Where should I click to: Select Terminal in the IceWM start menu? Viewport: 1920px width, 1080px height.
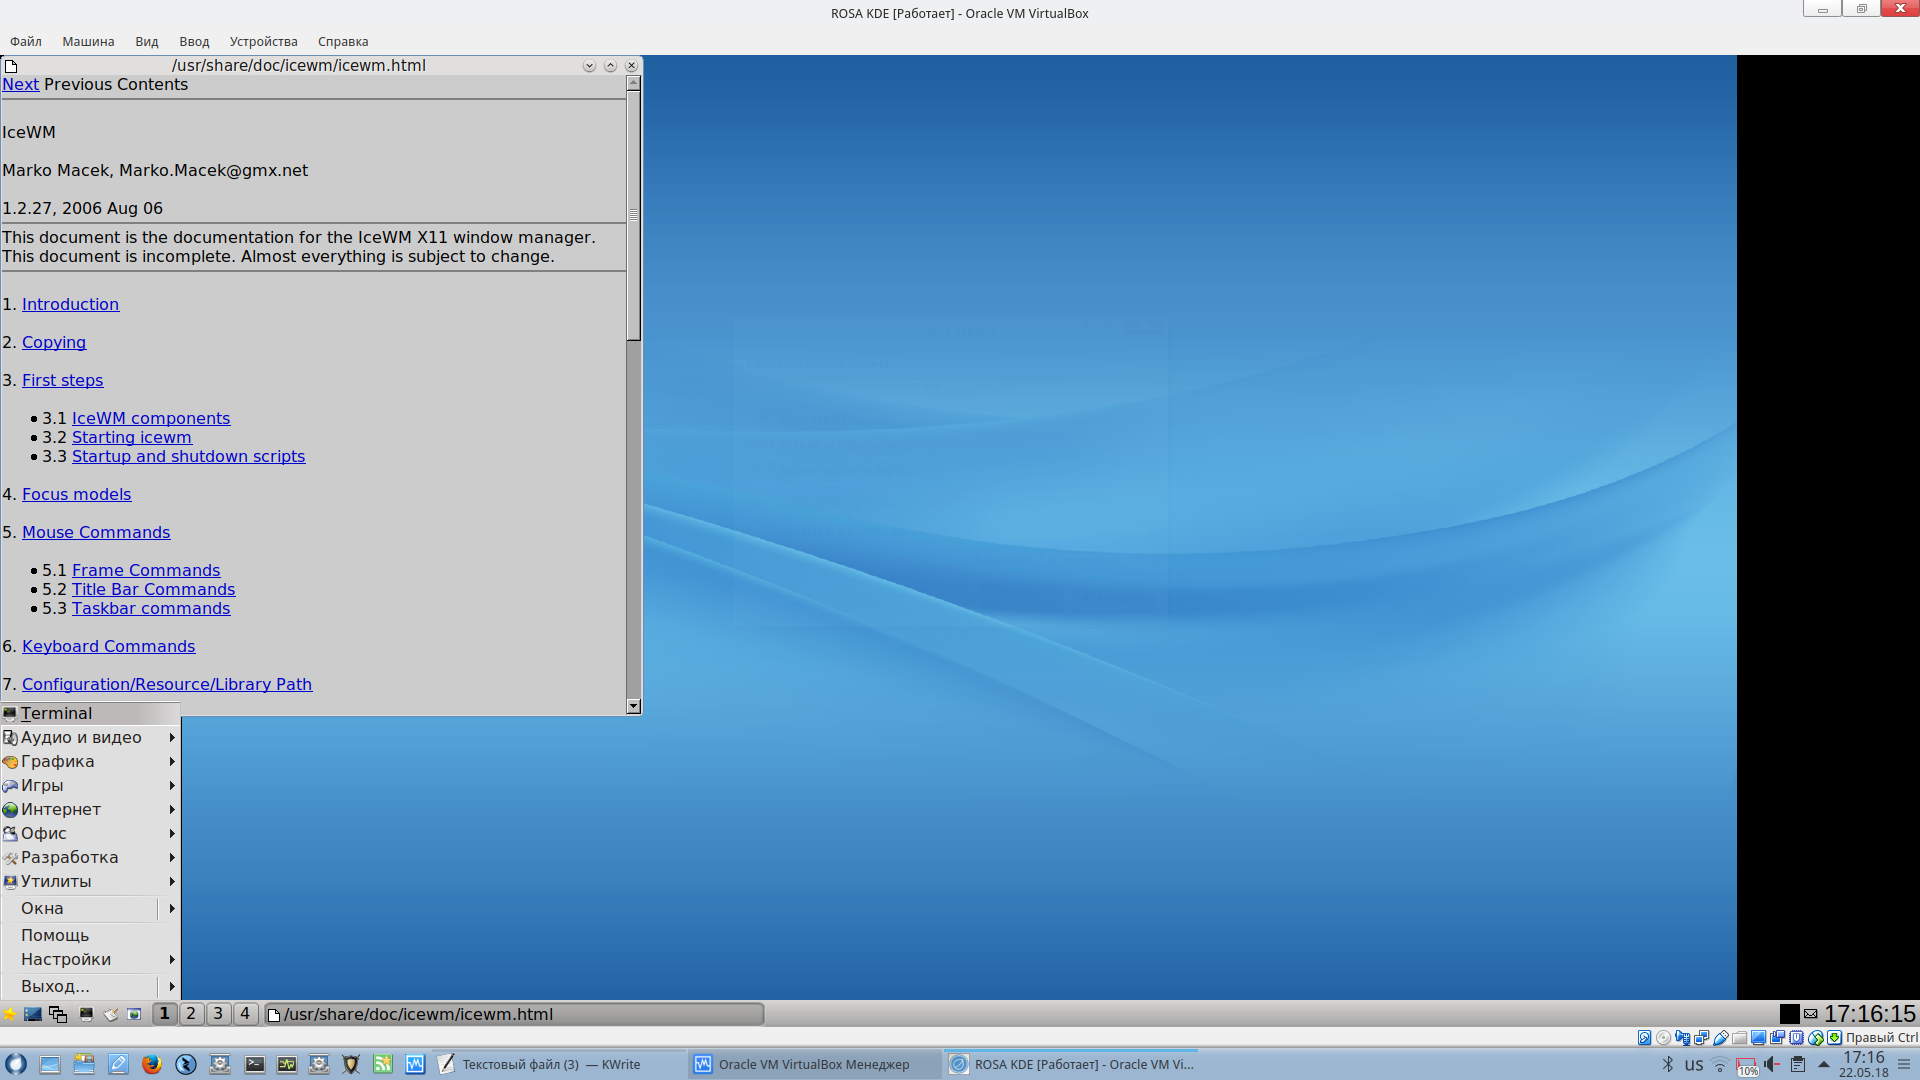point(56,713)
